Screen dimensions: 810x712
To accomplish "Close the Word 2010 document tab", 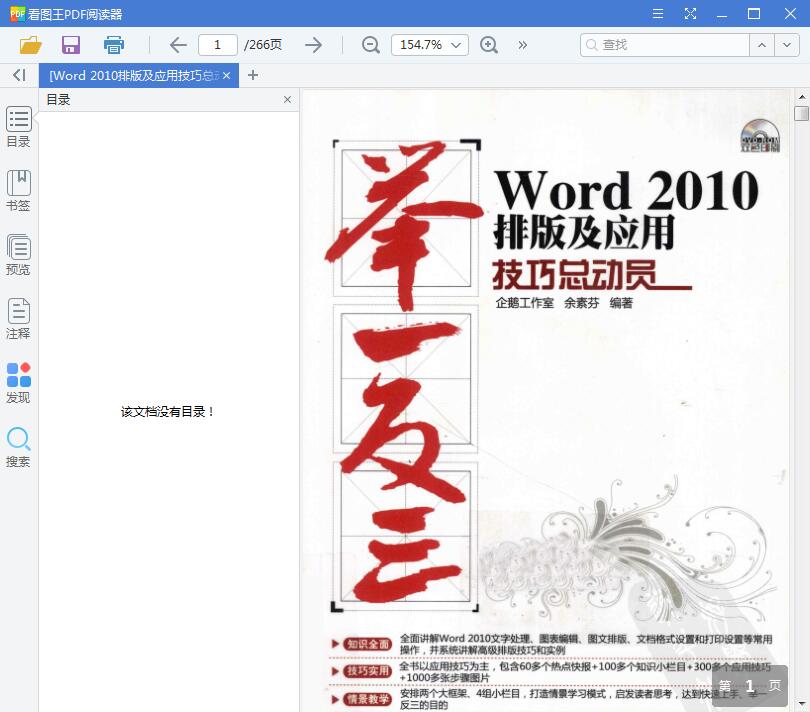I will pos(226,75).
